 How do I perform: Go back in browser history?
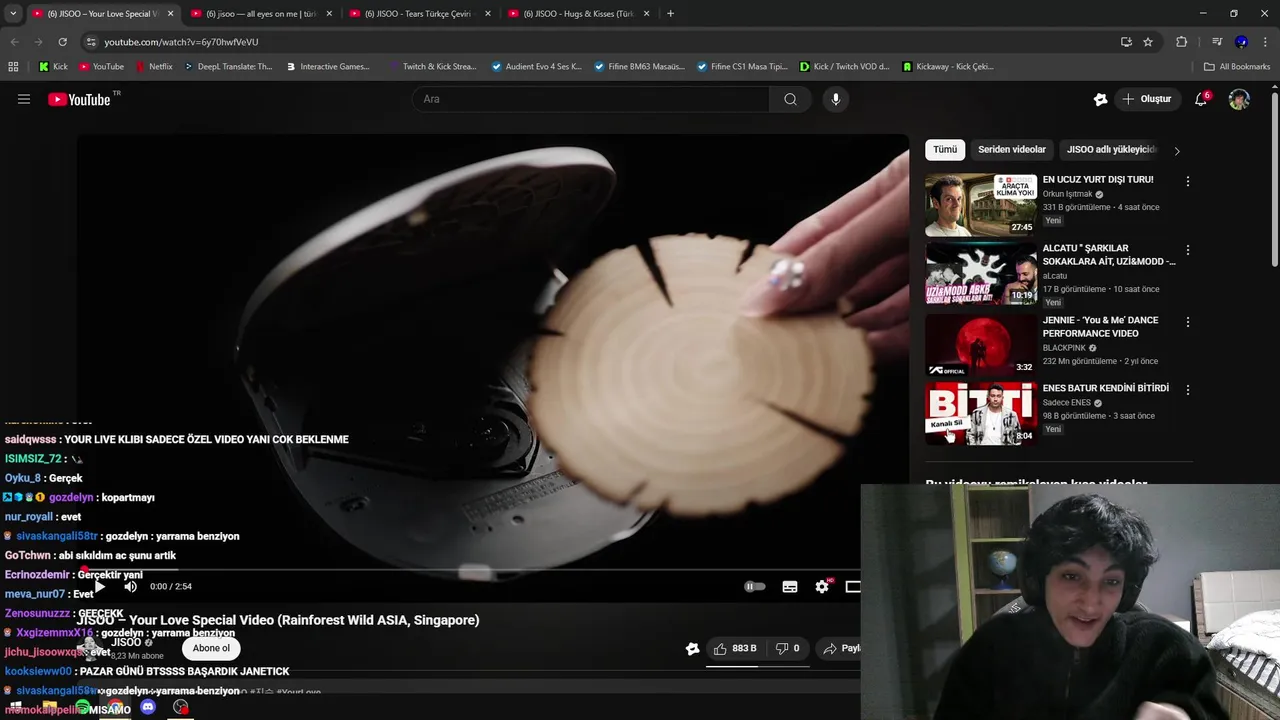[x=14, y=42]
